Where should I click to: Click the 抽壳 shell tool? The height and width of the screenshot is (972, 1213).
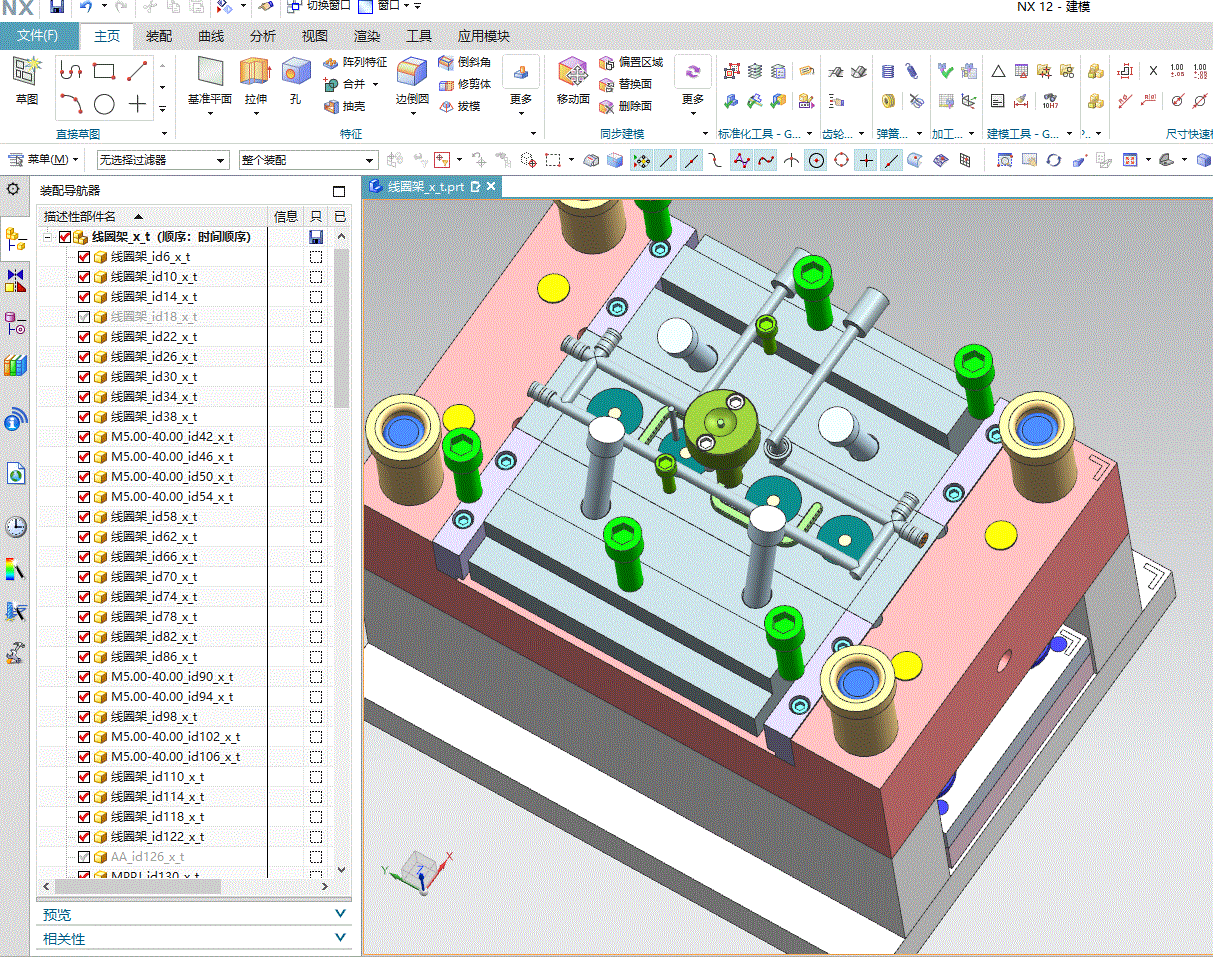point(345,106)
